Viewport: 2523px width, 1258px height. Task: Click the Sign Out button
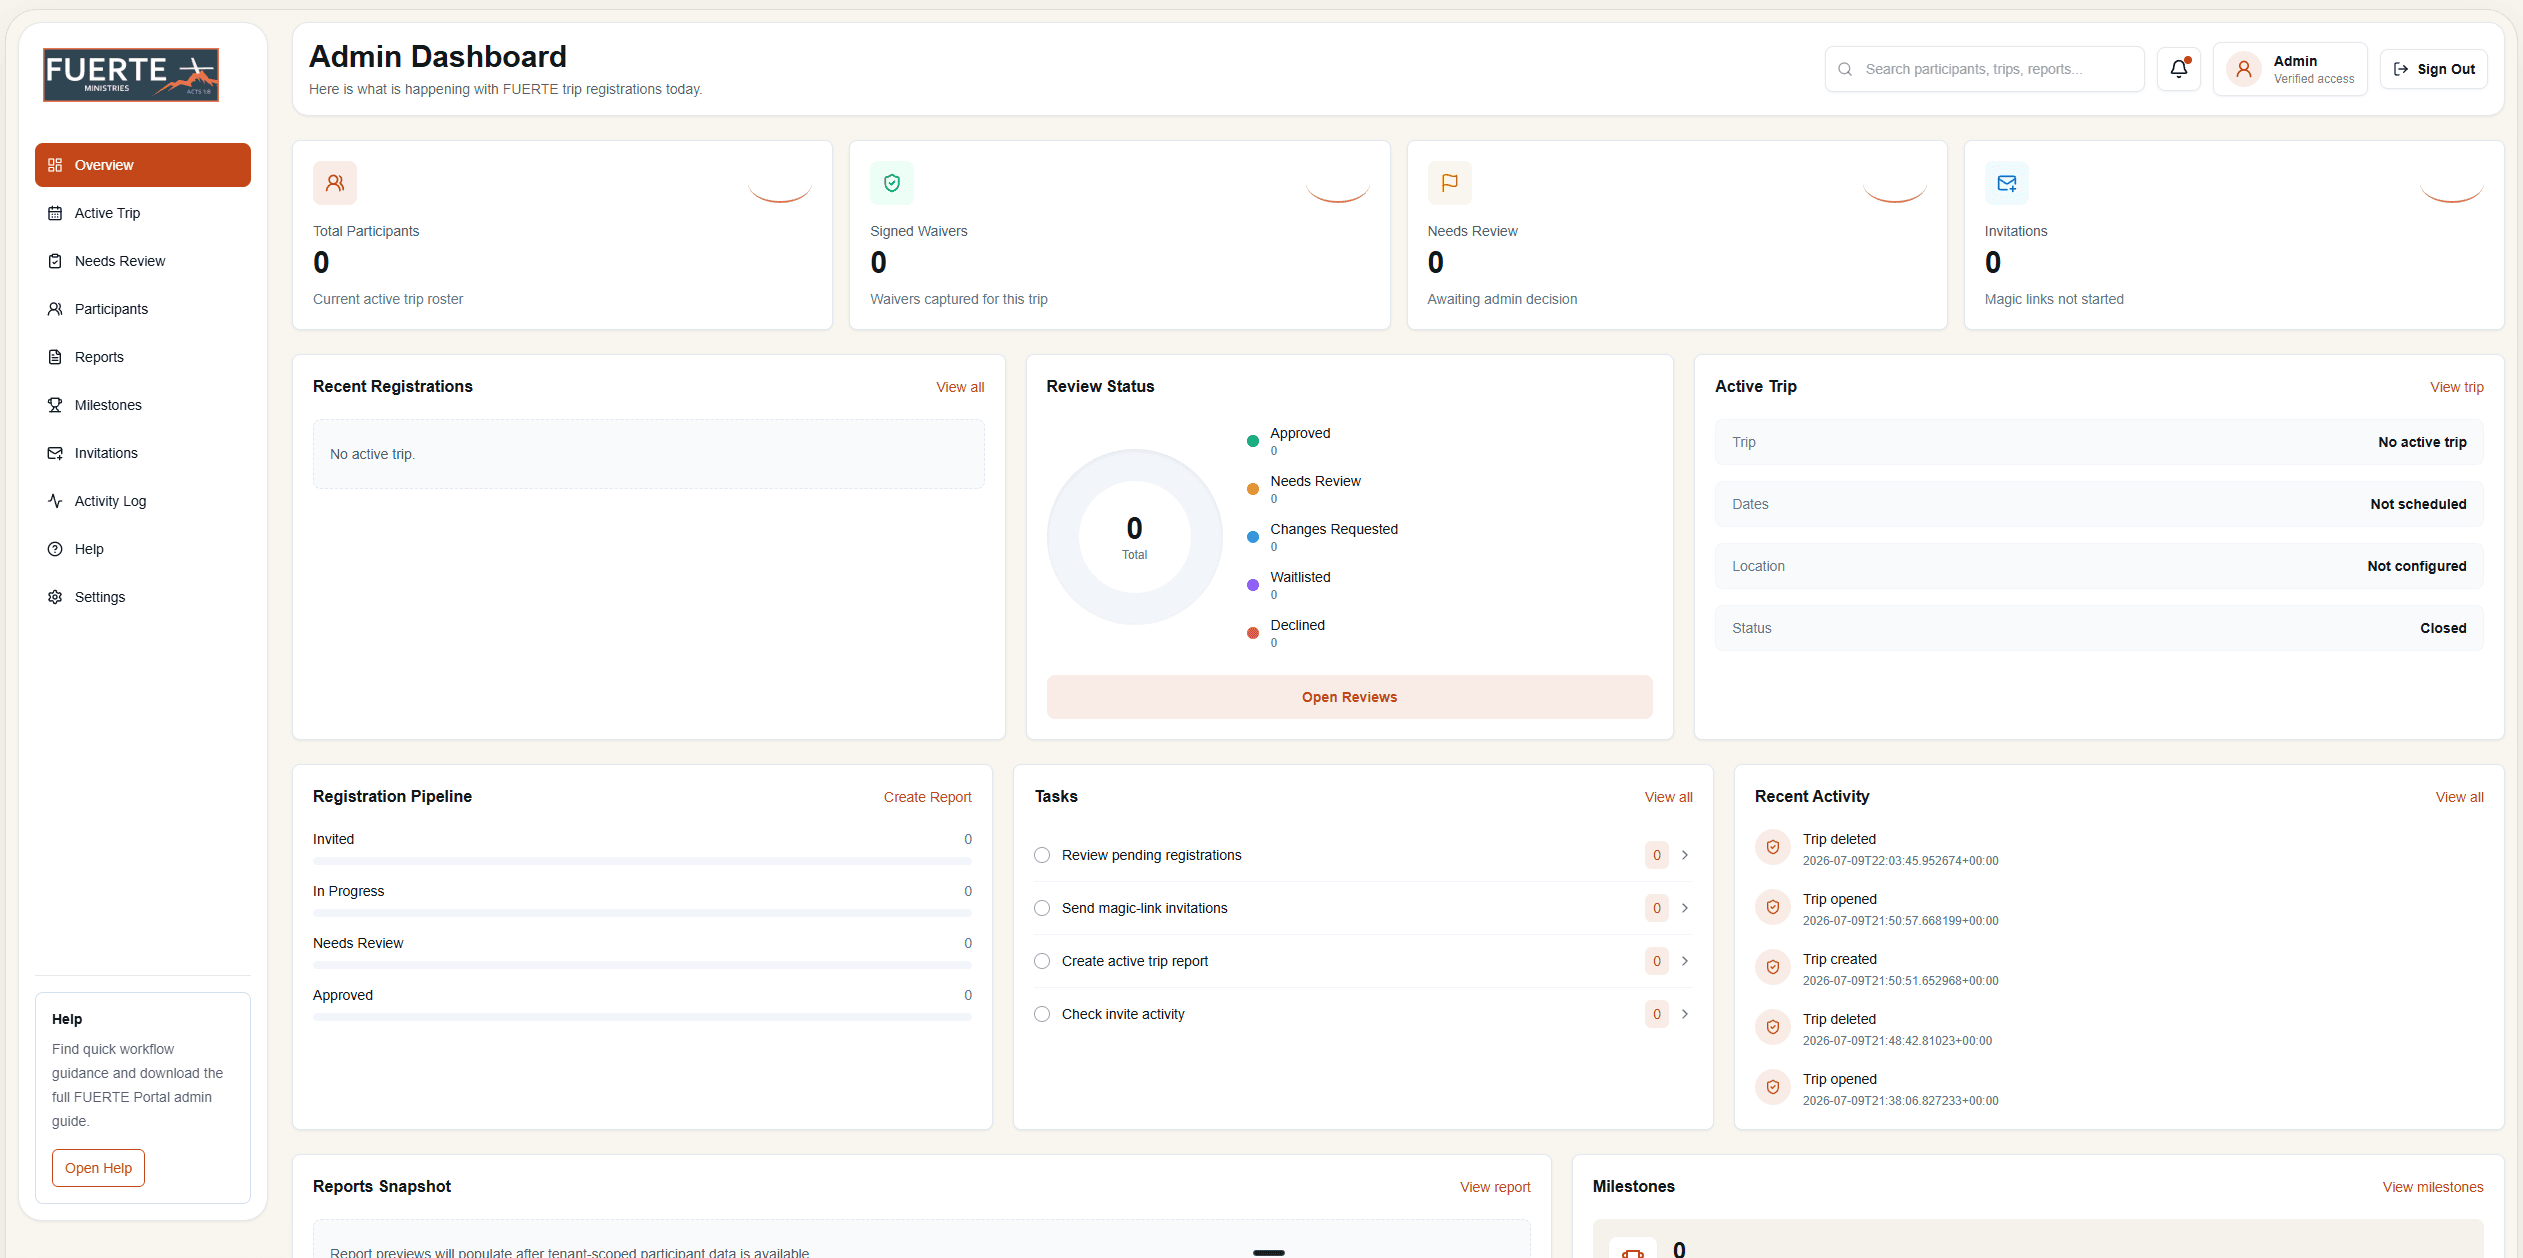2434,69
